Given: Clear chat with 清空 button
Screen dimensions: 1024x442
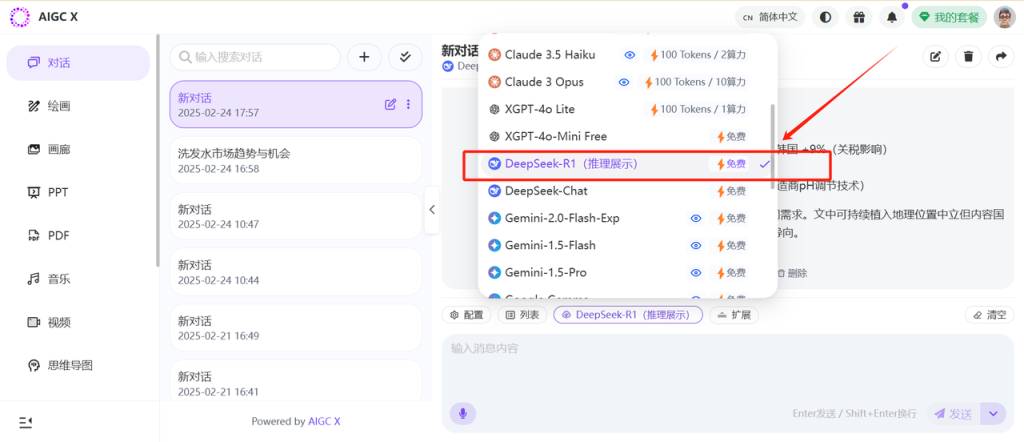Looking at the screenshot, I should tap(990, 315).
